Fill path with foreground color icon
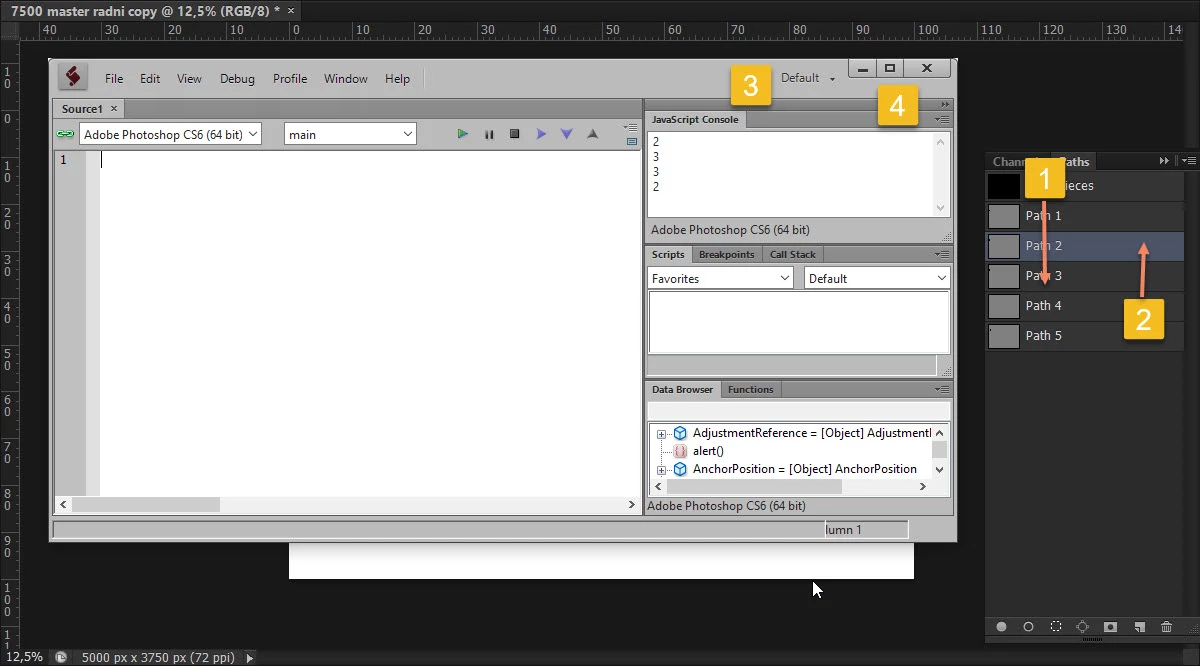Image resolution: width=1200 pixels, height=666 pixels. coord(1001,627)
